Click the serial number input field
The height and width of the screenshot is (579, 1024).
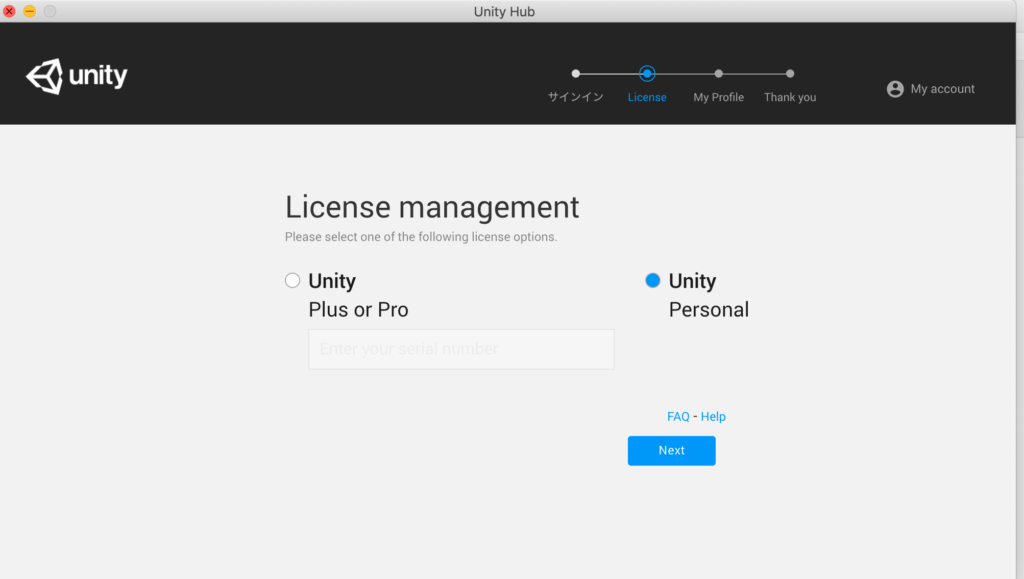(461, 349)
